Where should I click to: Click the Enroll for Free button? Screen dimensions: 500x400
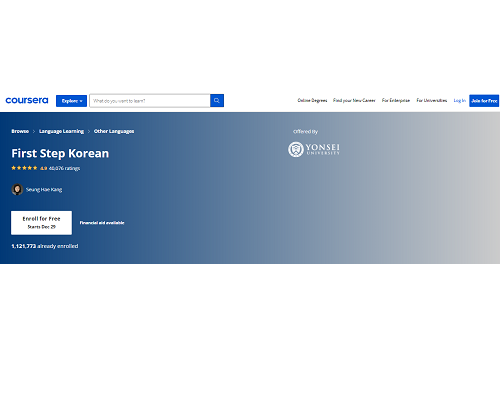[41, 223]
